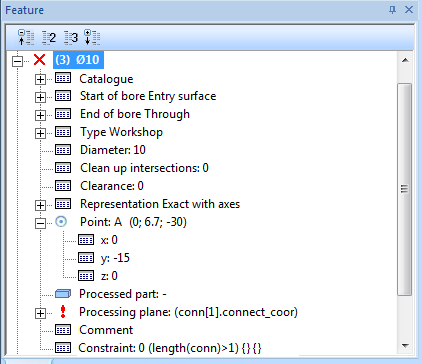Pin the Feature panel
Screen dimensions: 422x364
[x=392, y=10]
